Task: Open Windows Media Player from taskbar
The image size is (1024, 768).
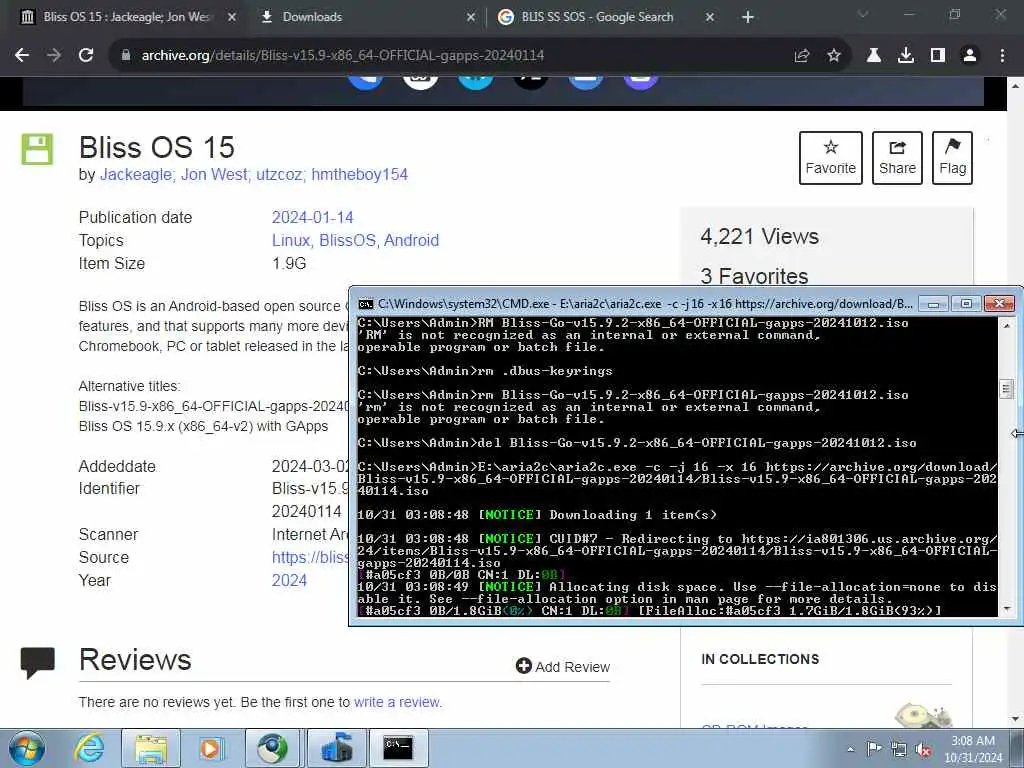Action: (211, 748)
